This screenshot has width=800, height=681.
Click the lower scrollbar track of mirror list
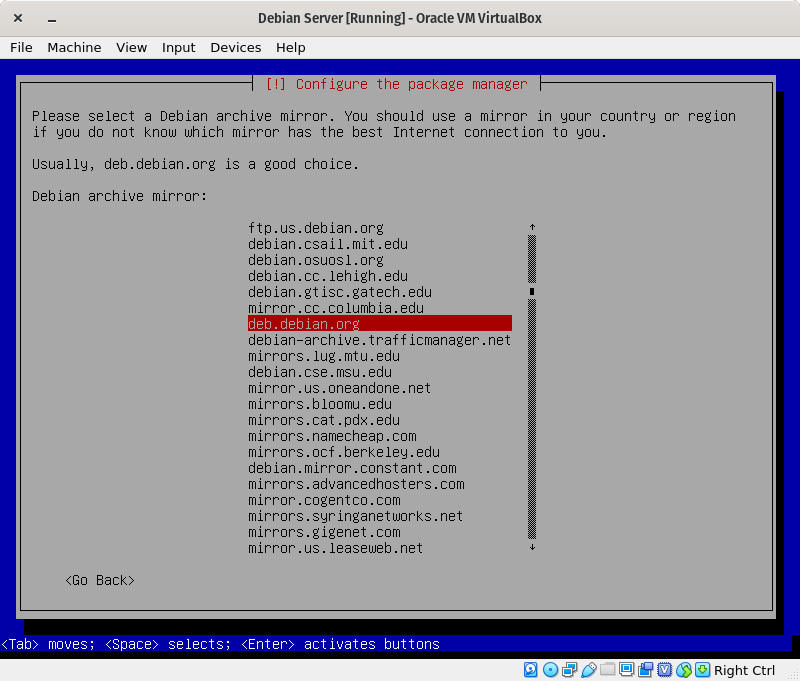pos(532,418)
